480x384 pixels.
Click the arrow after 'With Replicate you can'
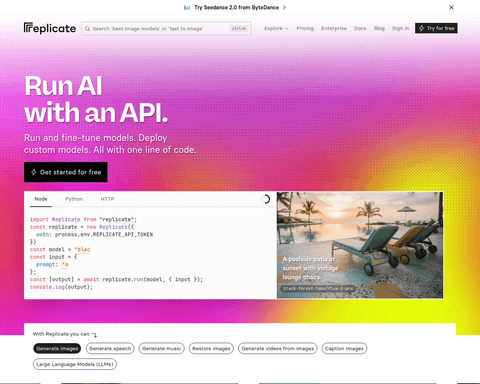(94, 335)
